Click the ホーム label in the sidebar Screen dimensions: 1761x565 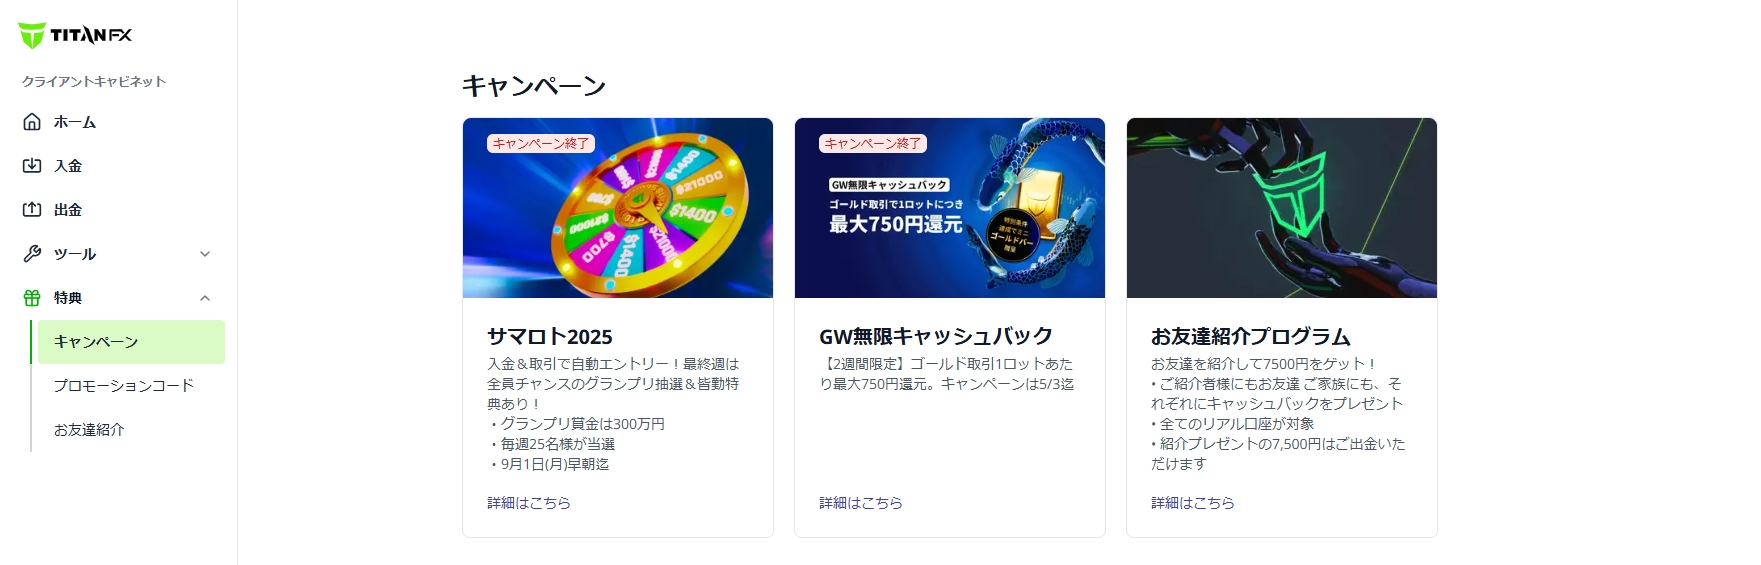pyautogui.click(x=75, y=122)
